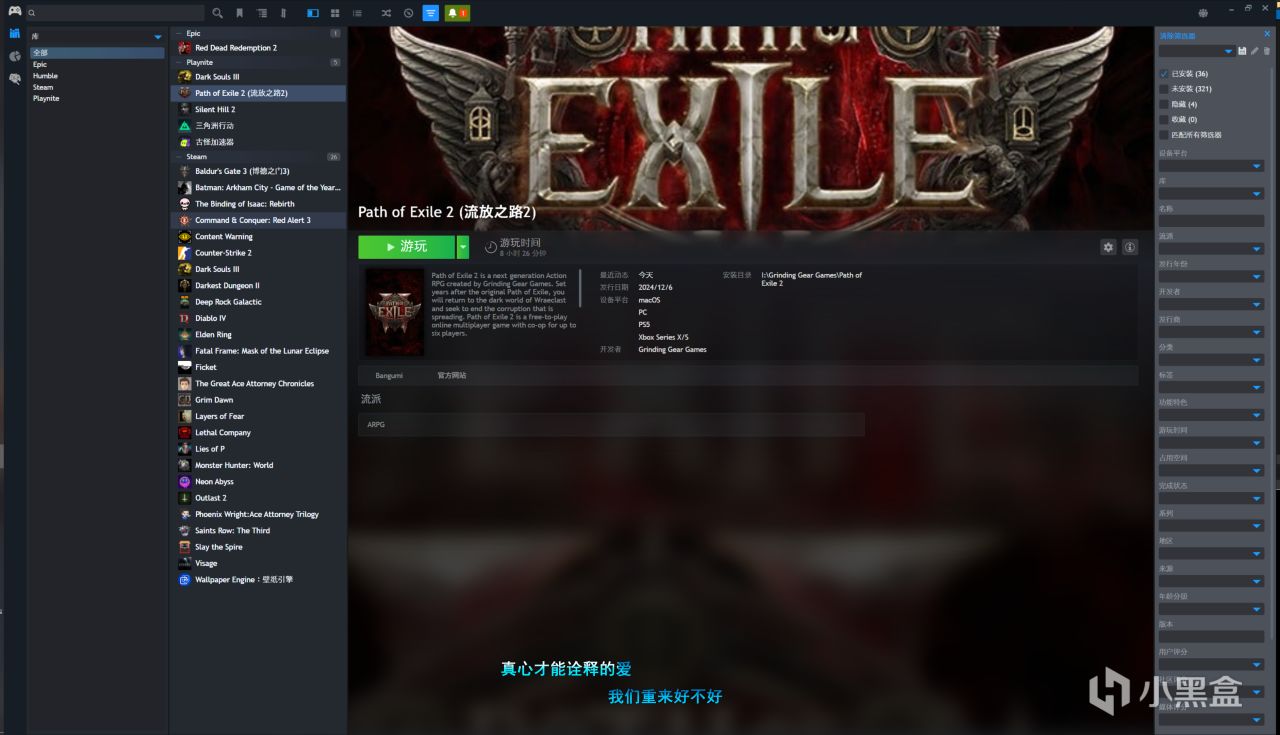1280x735 pixels.
Task: Open the 标签 filter dropdown
Action: coord(1211,387)
